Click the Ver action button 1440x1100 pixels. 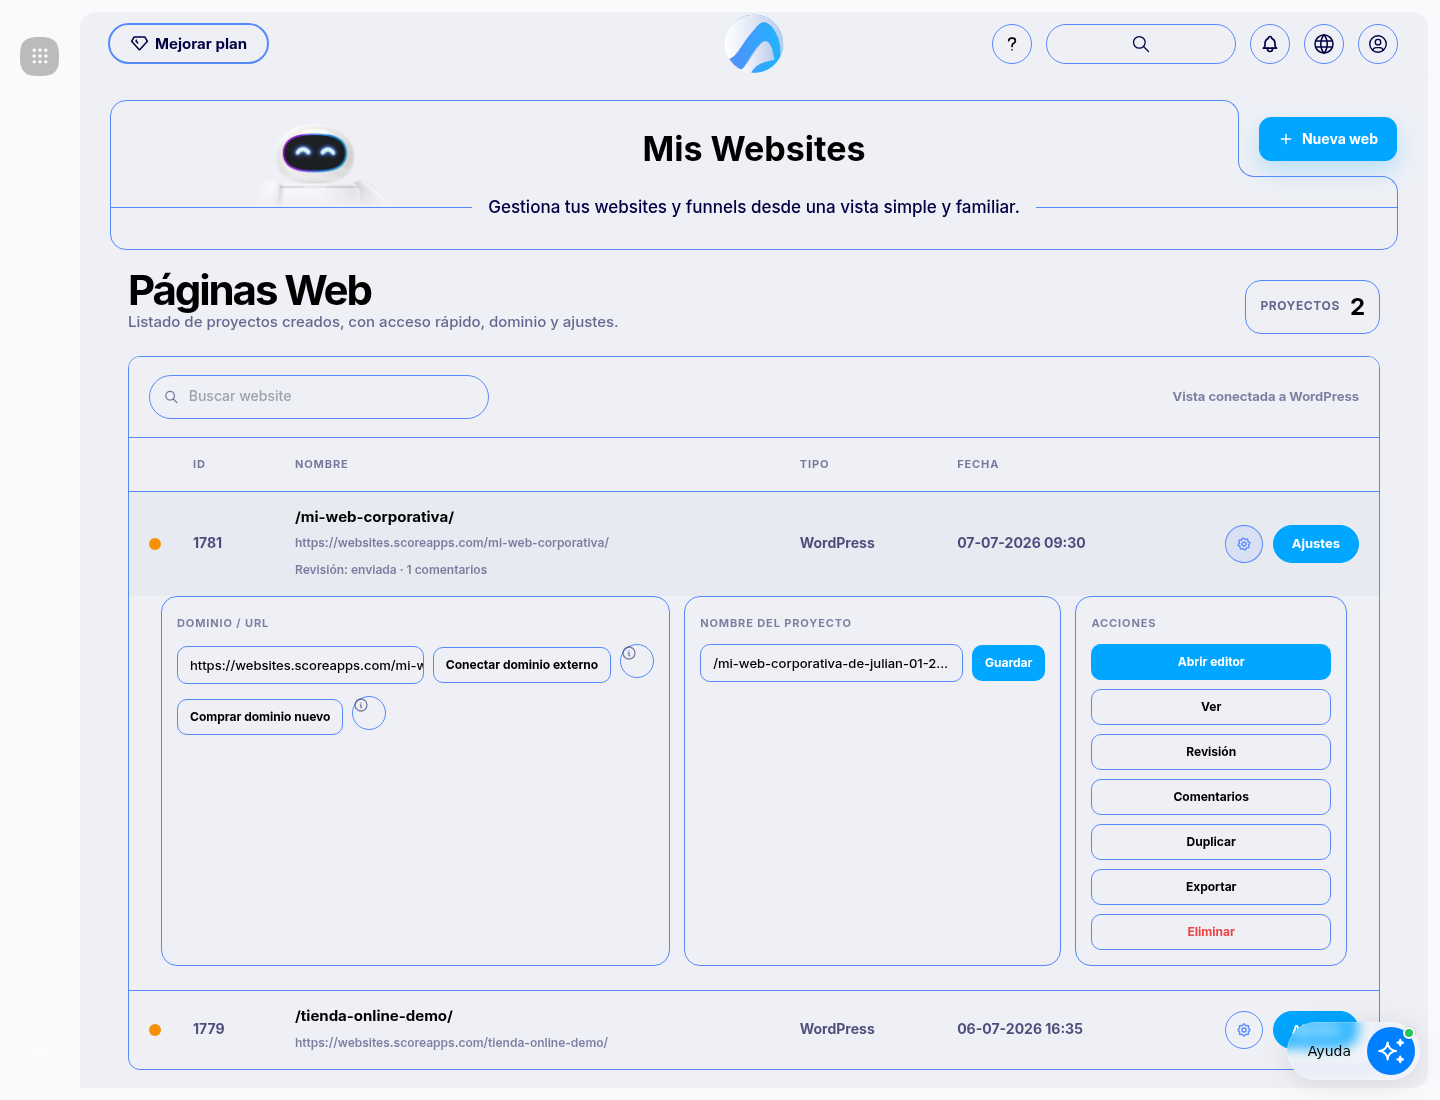tap(1211, 707)
